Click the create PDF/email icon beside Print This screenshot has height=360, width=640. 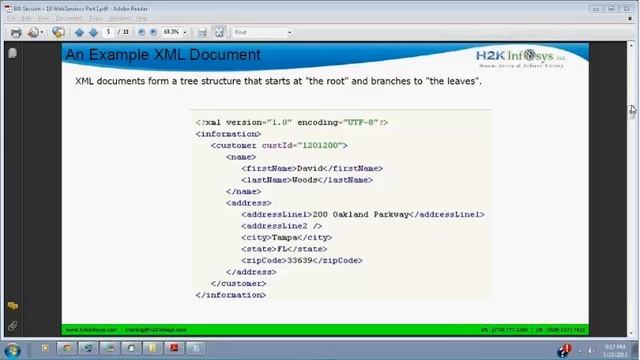tap(33, 32)
